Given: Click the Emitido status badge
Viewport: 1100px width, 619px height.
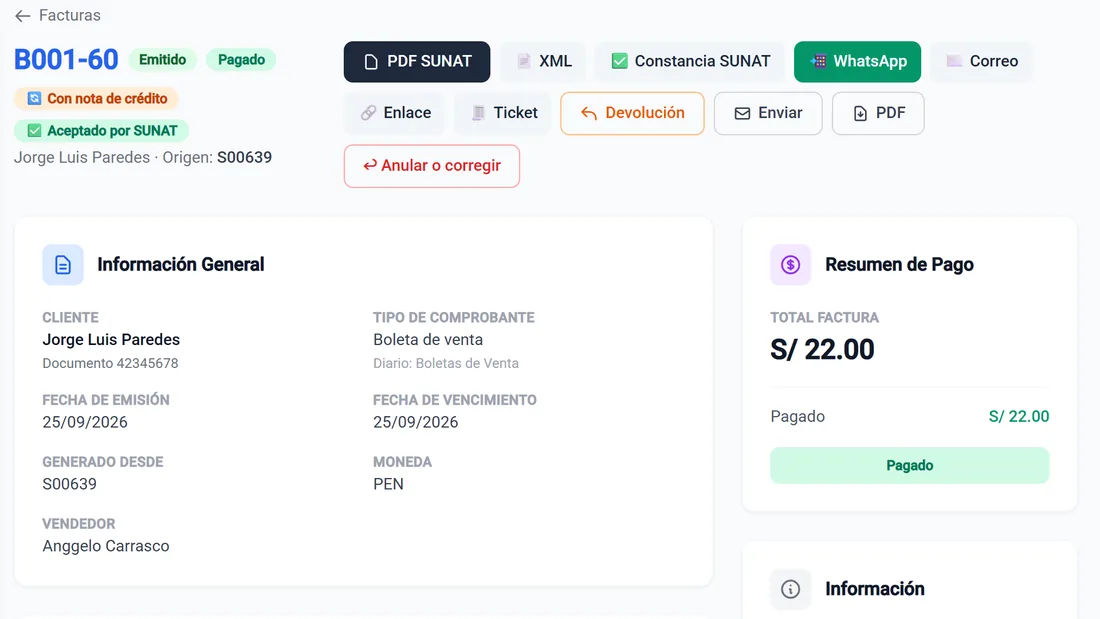Looking at the screenshot, I should [x=163, y=60].
